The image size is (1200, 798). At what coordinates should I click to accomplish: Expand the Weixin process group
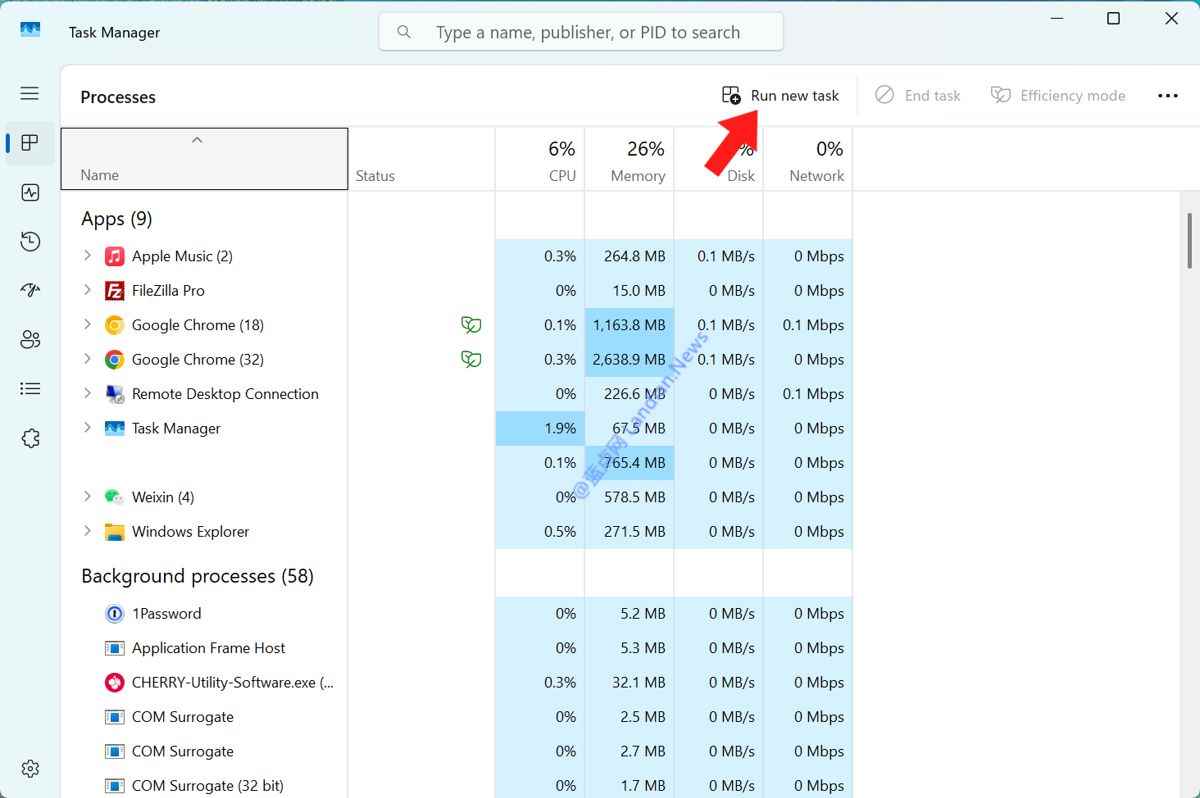coord(87,497)
